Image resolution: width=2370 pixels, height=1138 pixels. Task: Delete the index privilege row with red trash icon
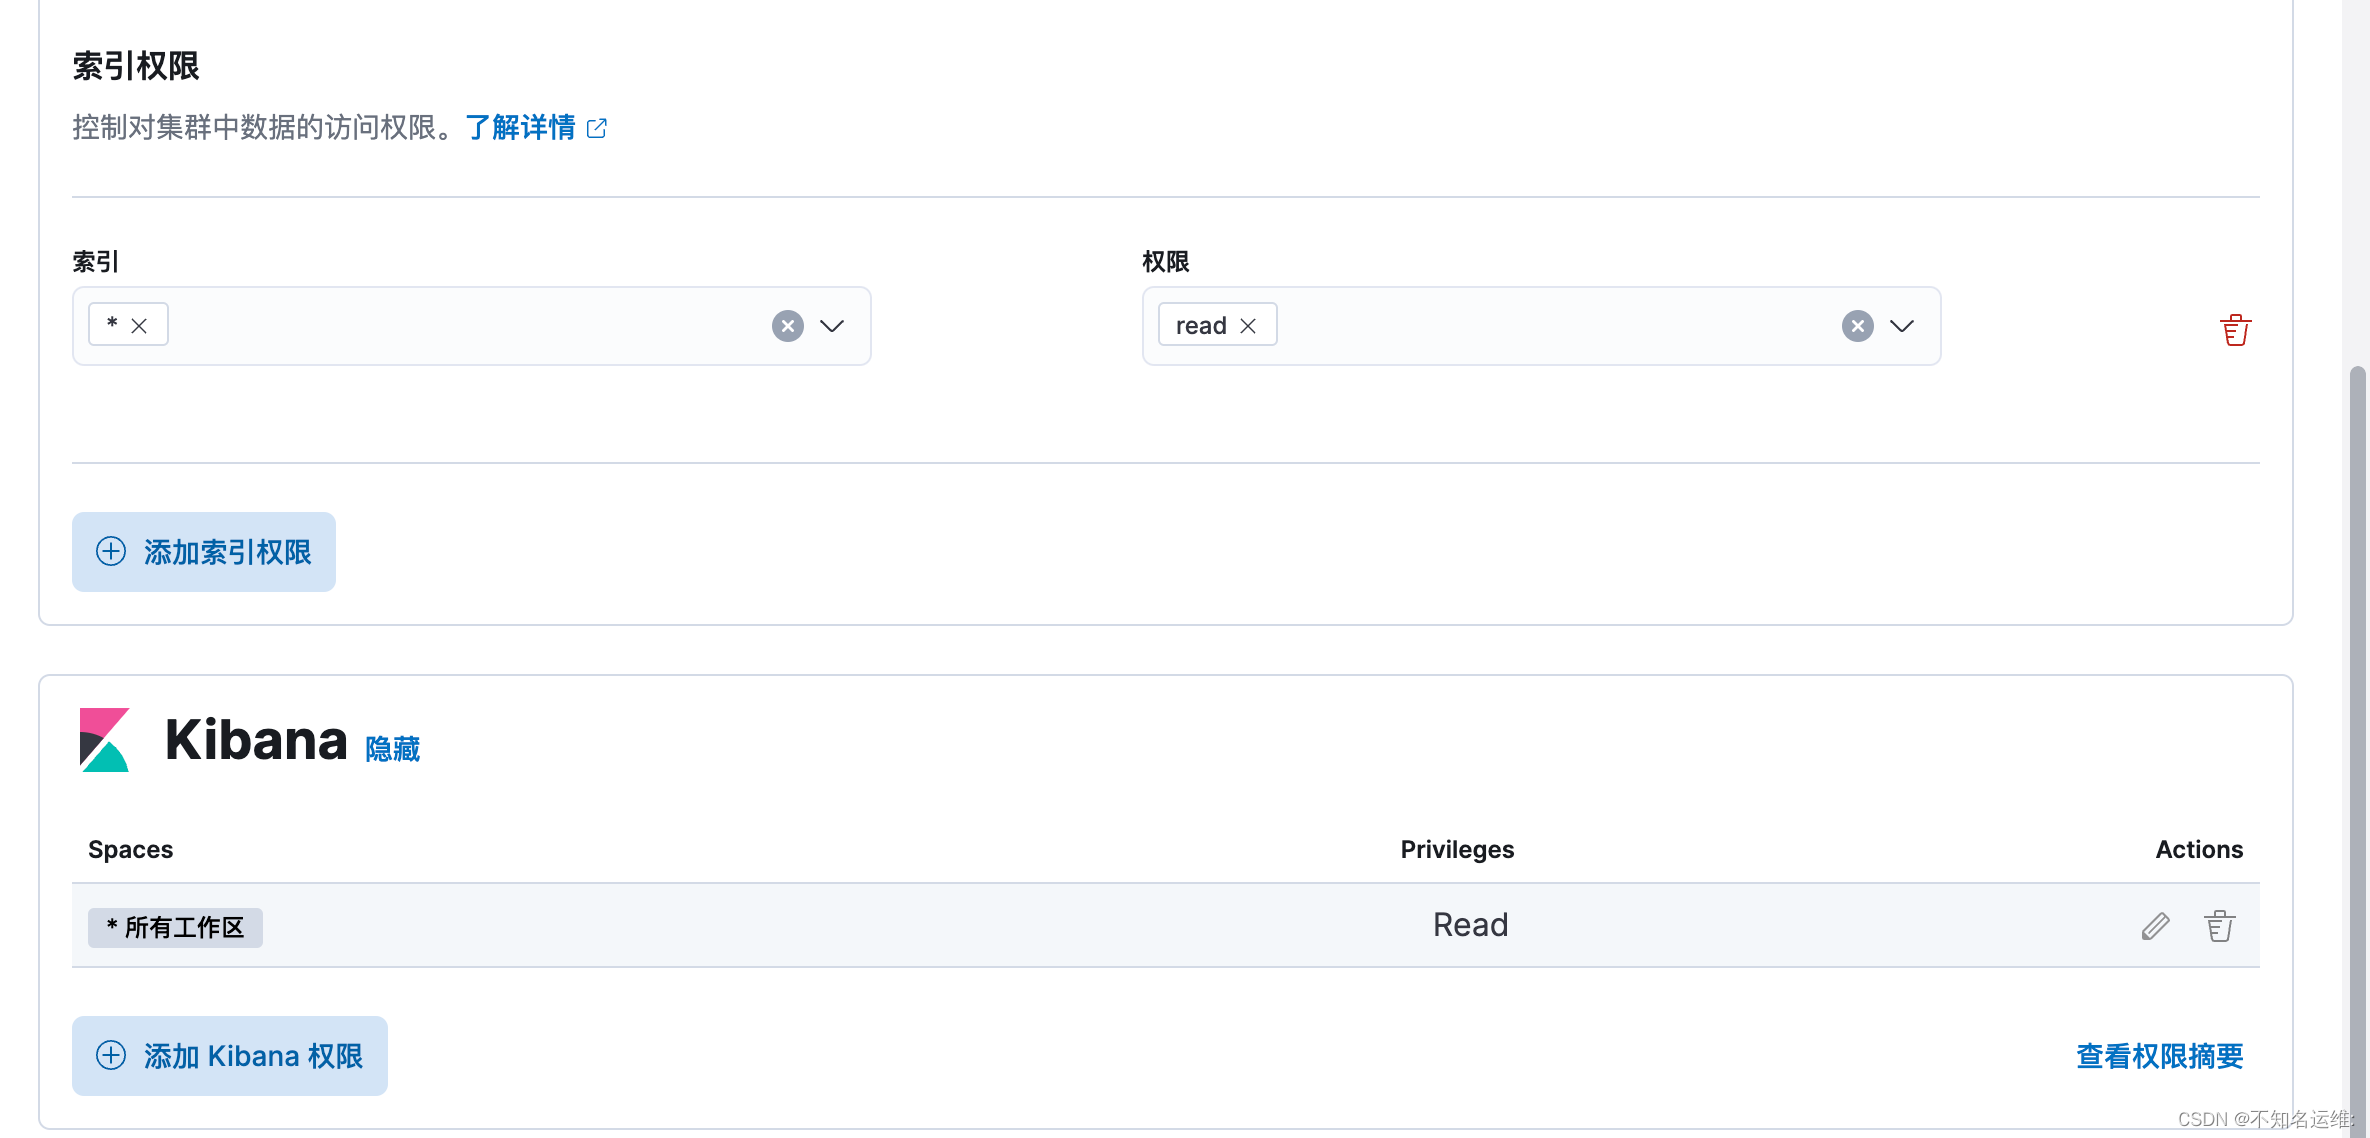point(2235,329)
